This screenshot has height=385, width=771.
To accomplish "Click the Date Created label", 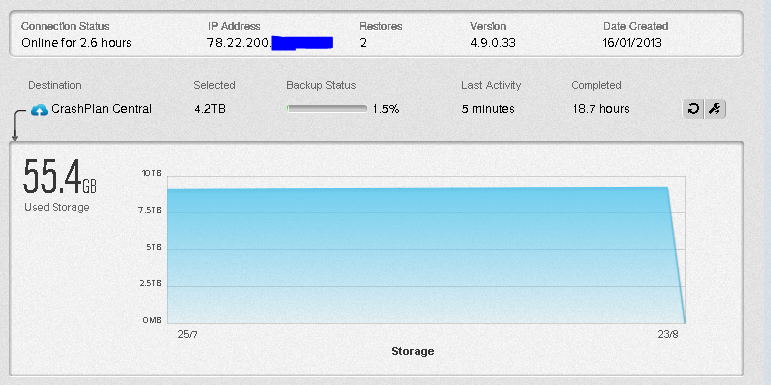I will point(635,26).
